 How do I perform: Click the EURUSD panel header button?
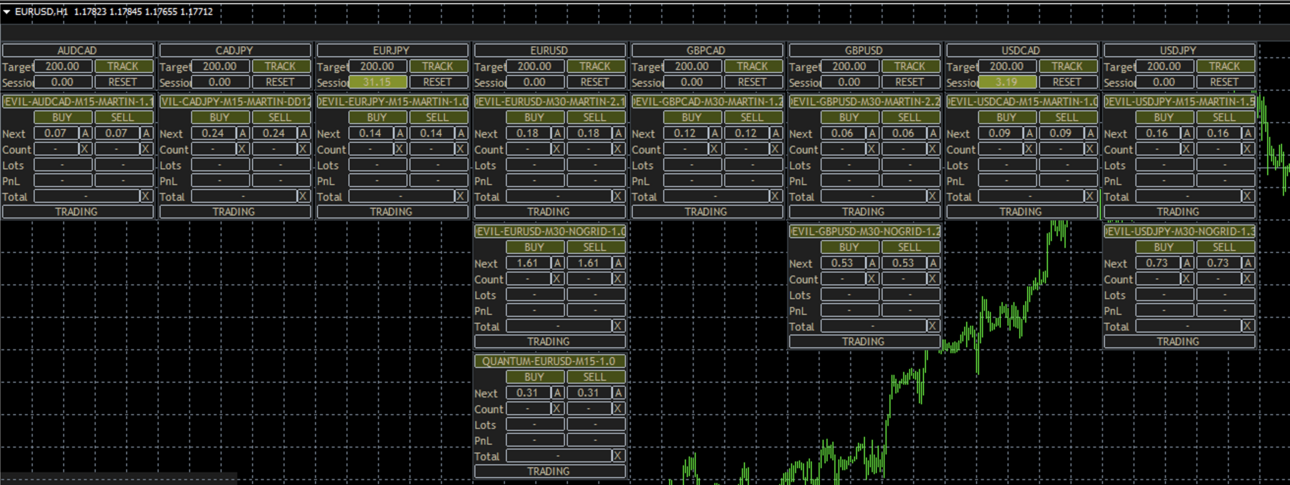pyautogui.click(x=548, y=50)
